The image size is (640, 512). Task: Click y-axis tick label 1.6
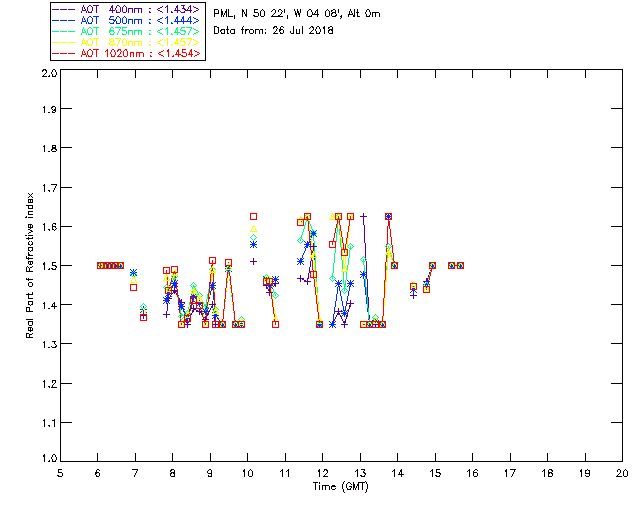(48, 227)
